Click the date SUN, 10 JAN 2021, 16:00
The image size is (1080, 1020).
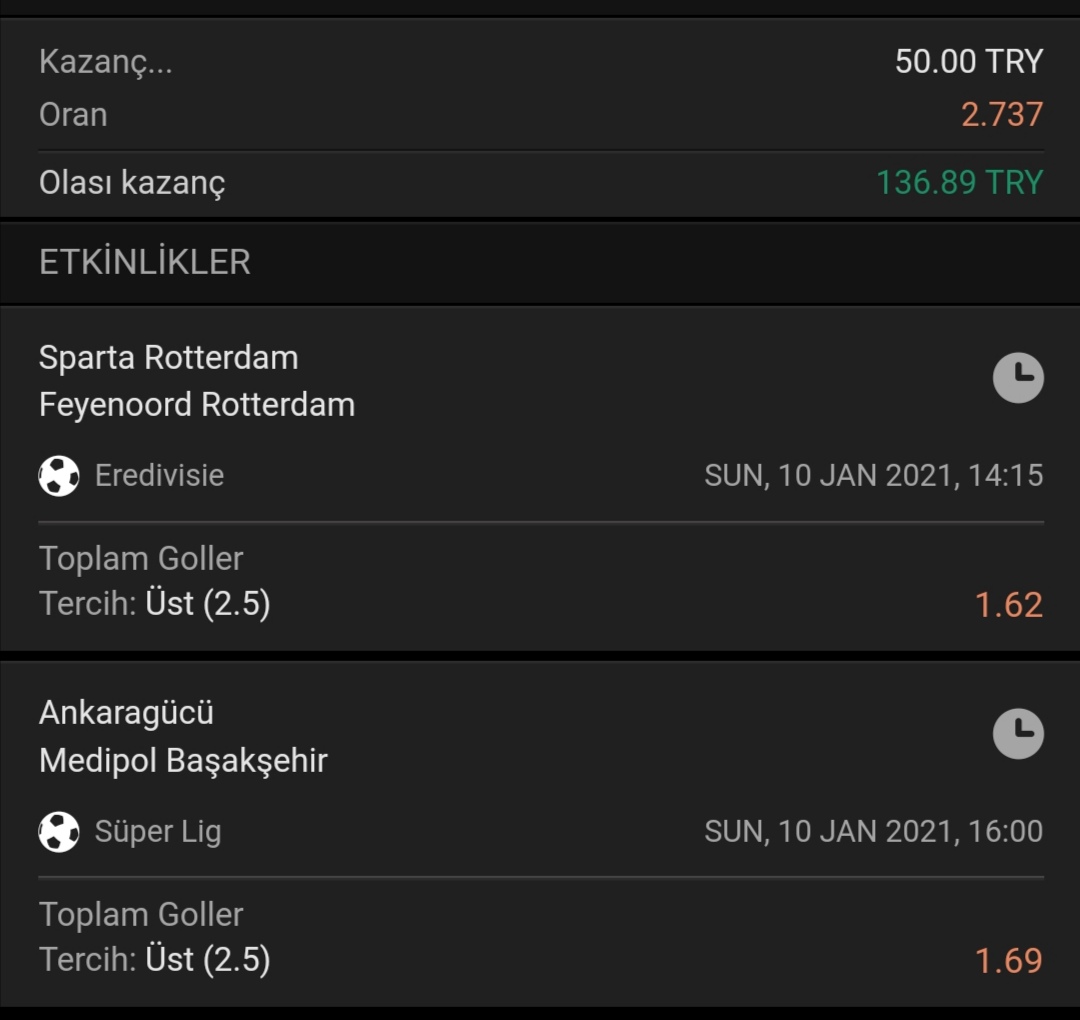tap(874, 832)
